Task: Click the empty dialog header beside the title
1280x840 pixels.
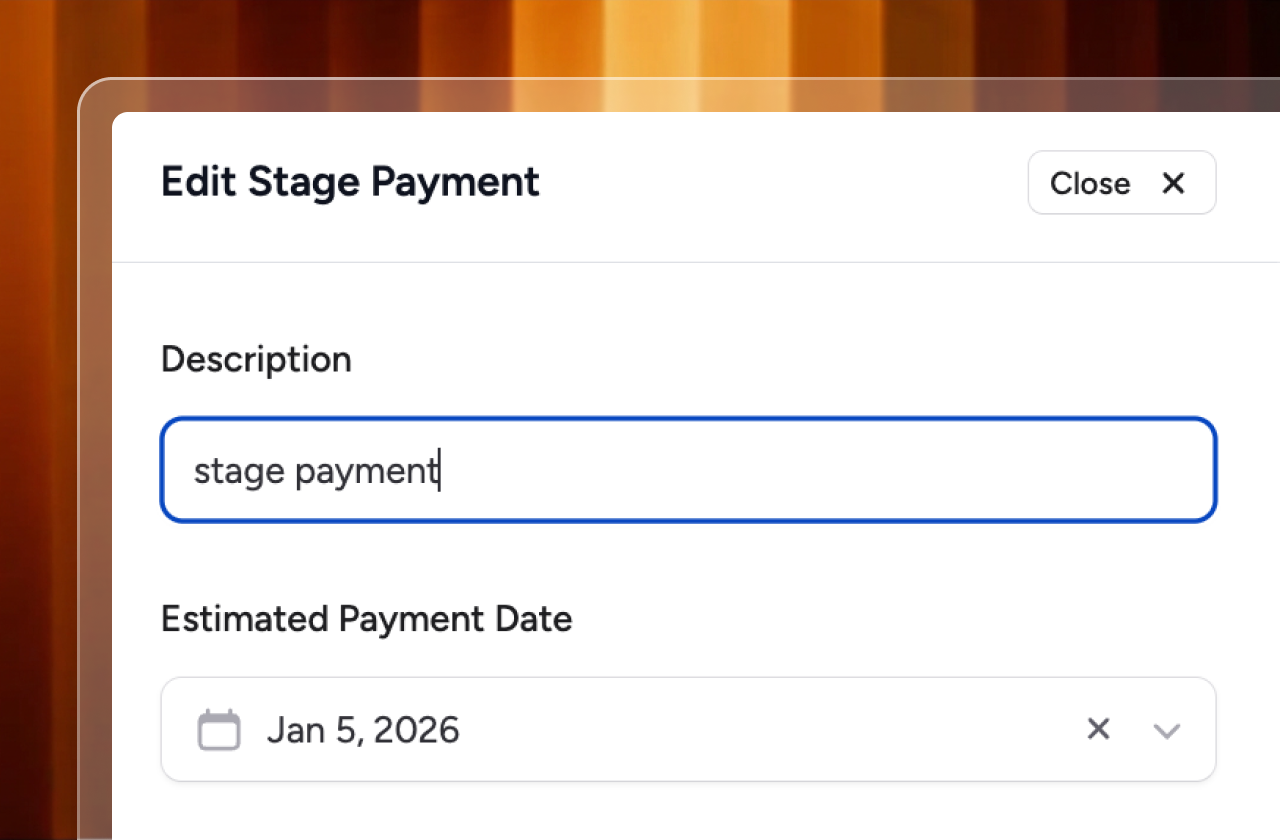Action: click(780, 185)
